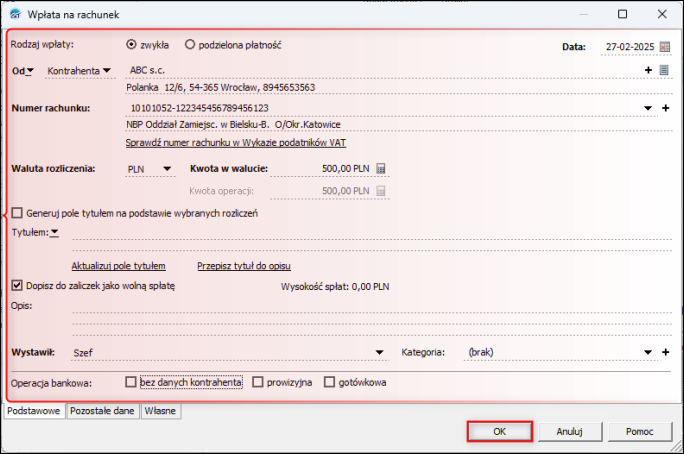The image size is (684, 454).
Task: Switch to the Własne tab
Action: [160, 411]
